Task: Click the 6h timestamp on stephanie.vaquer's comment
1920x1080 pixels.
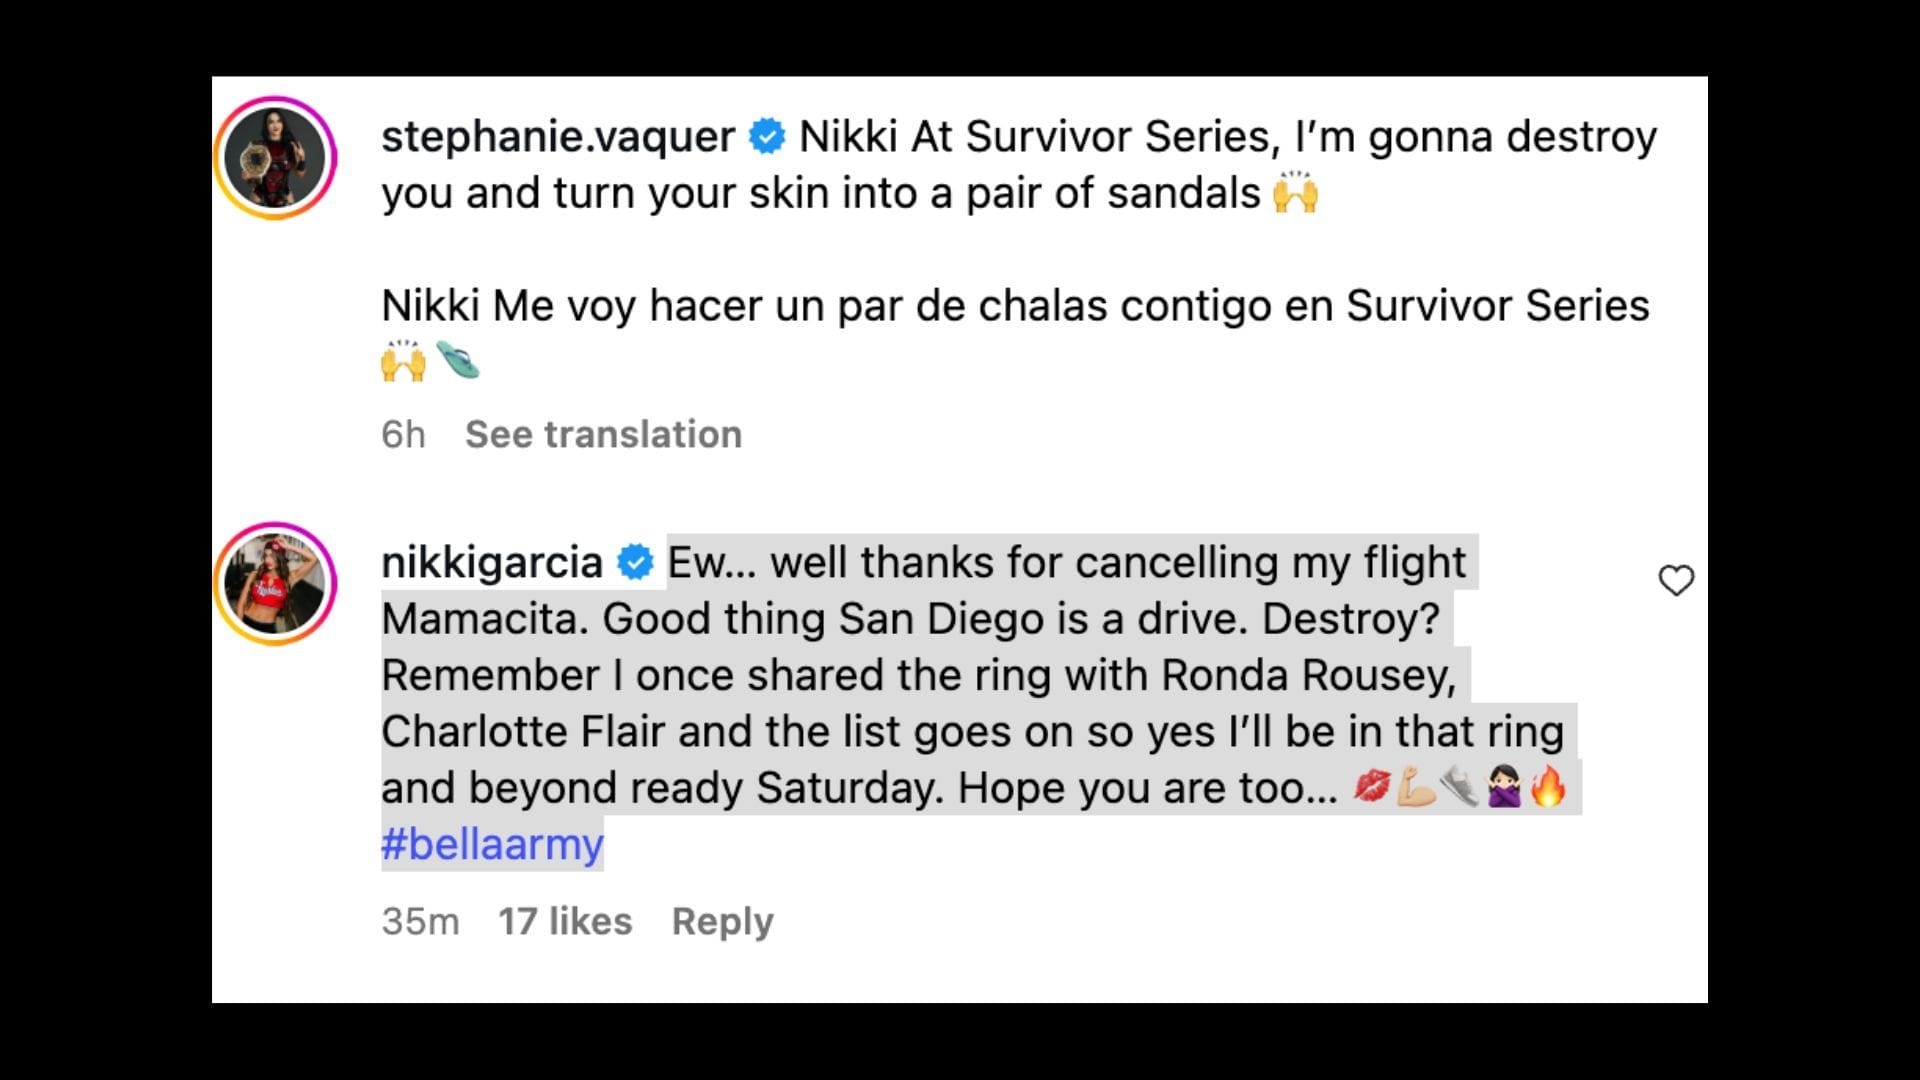Action: point(402,433)
